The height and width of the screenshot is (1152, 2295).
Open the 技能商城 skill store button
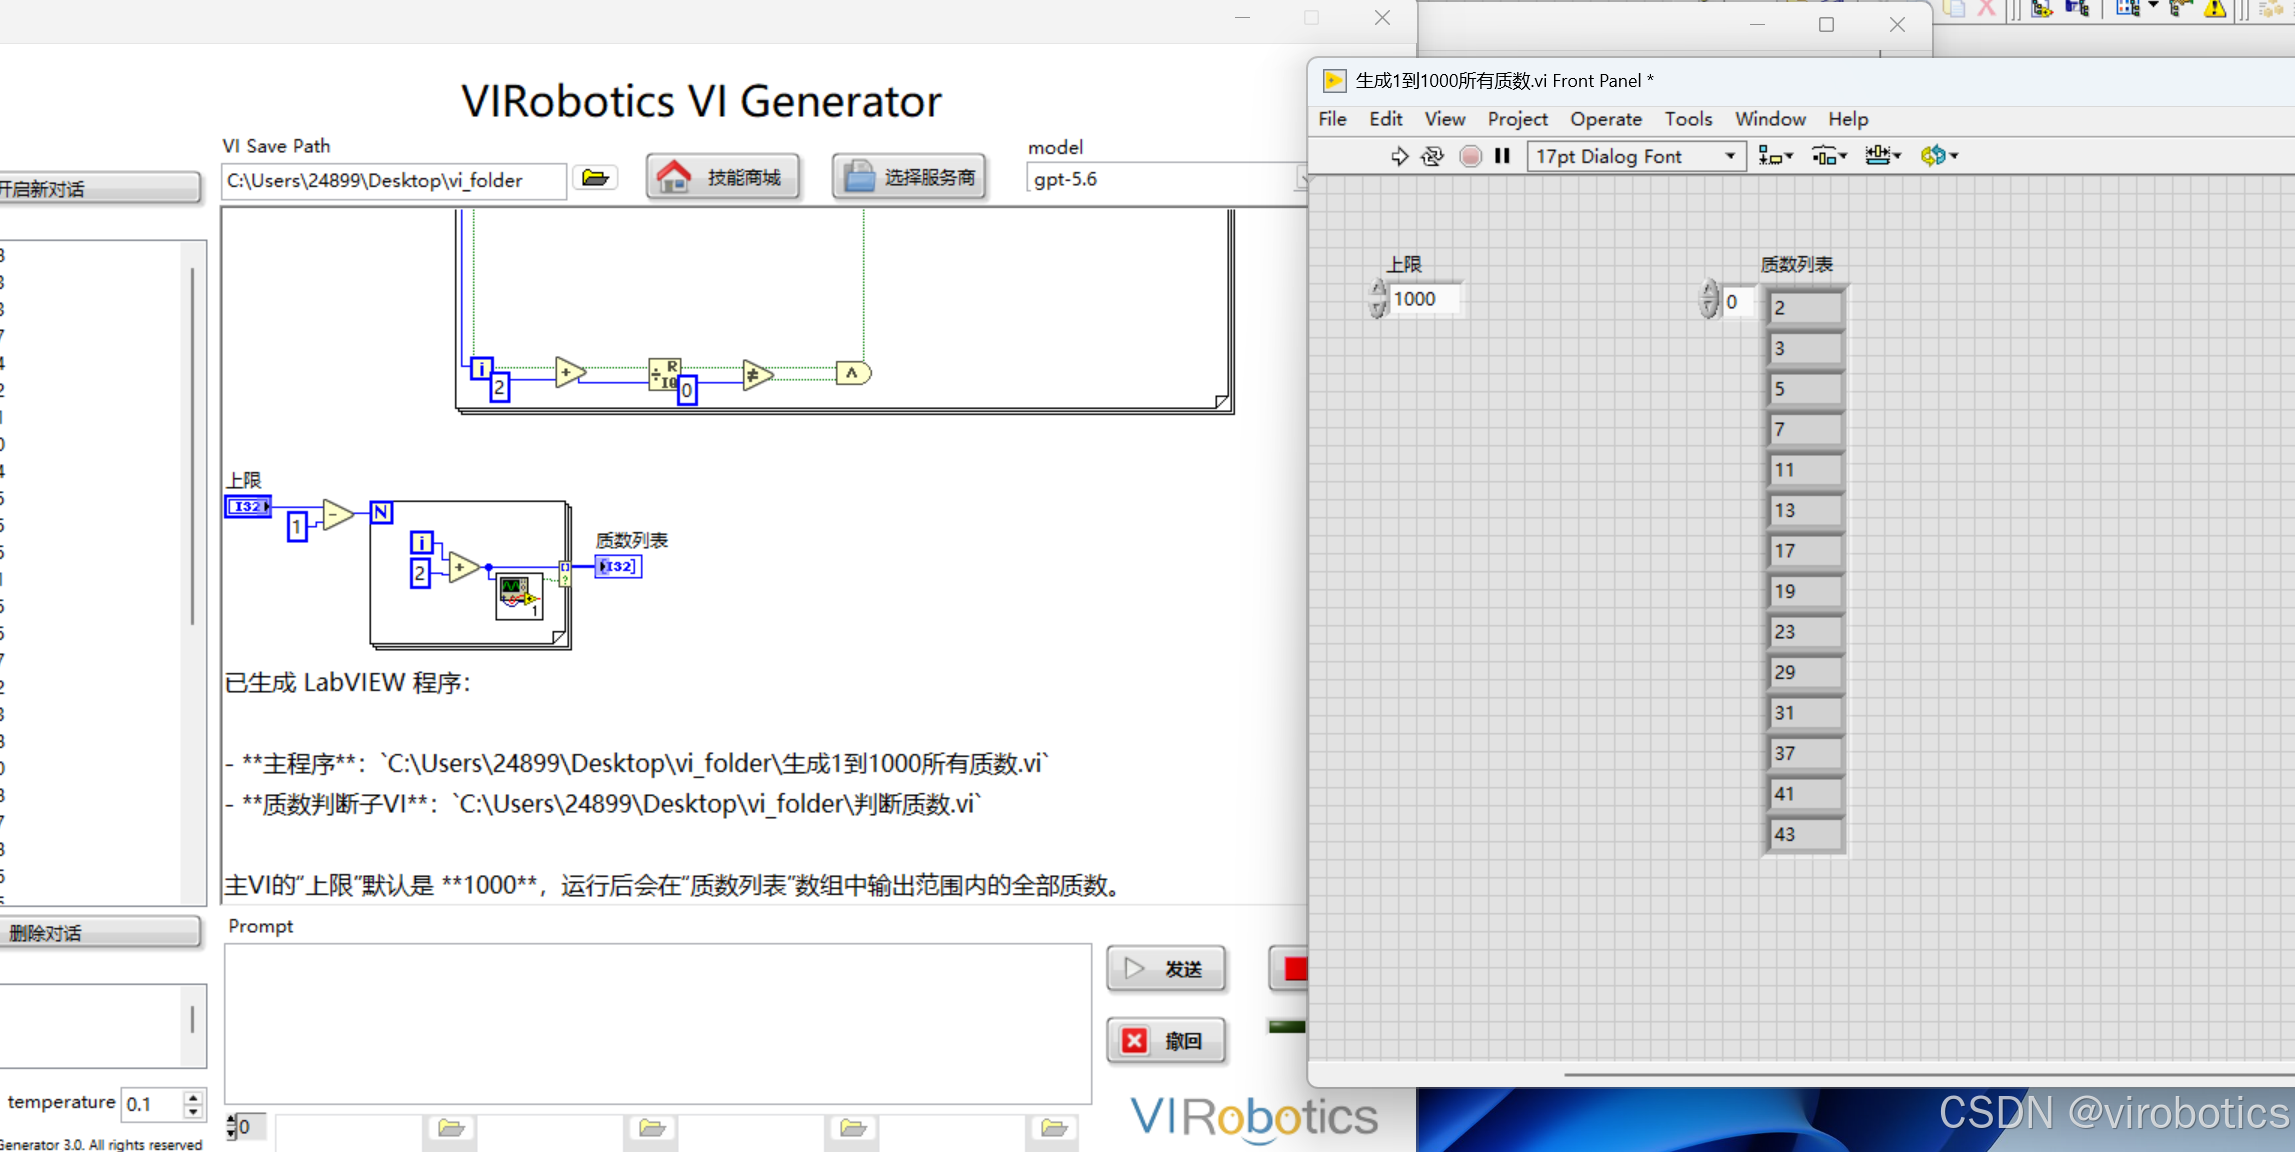click(723, 177)
